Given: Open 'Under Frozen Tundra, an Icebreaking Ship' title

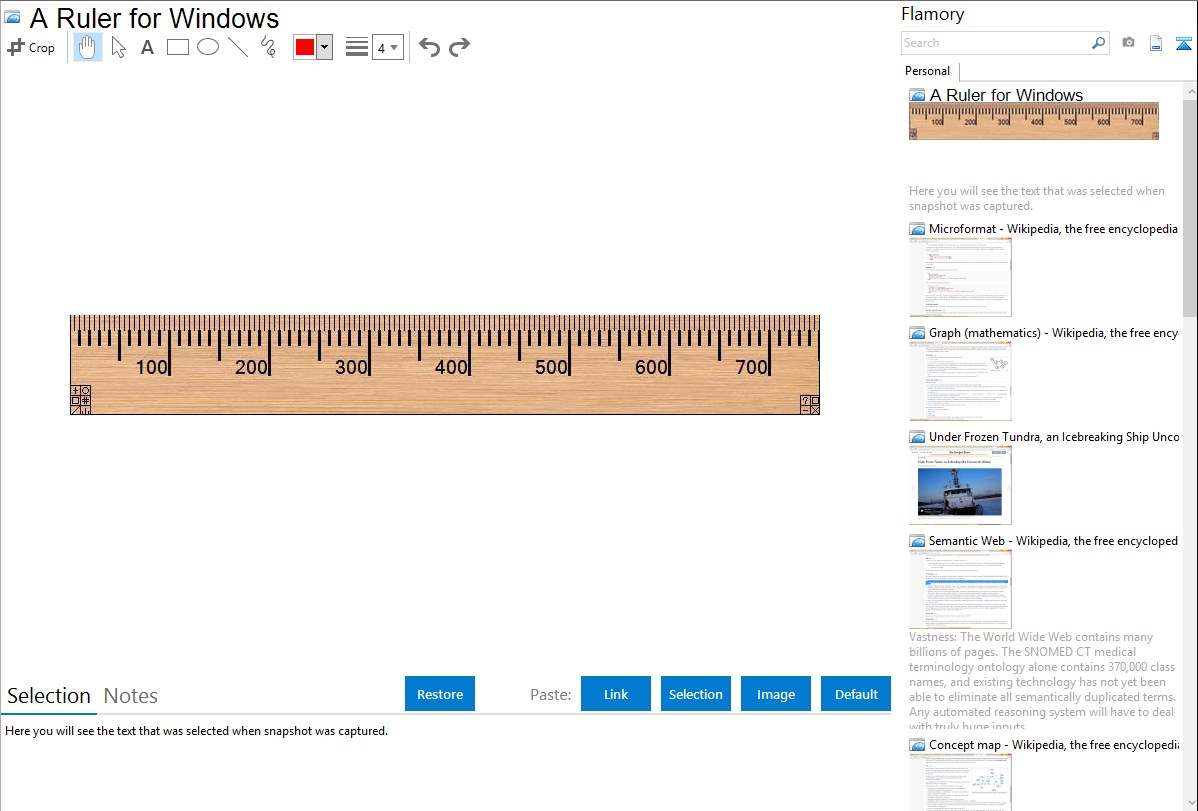Looking at the screenshot, I should tap(1054, 436).
